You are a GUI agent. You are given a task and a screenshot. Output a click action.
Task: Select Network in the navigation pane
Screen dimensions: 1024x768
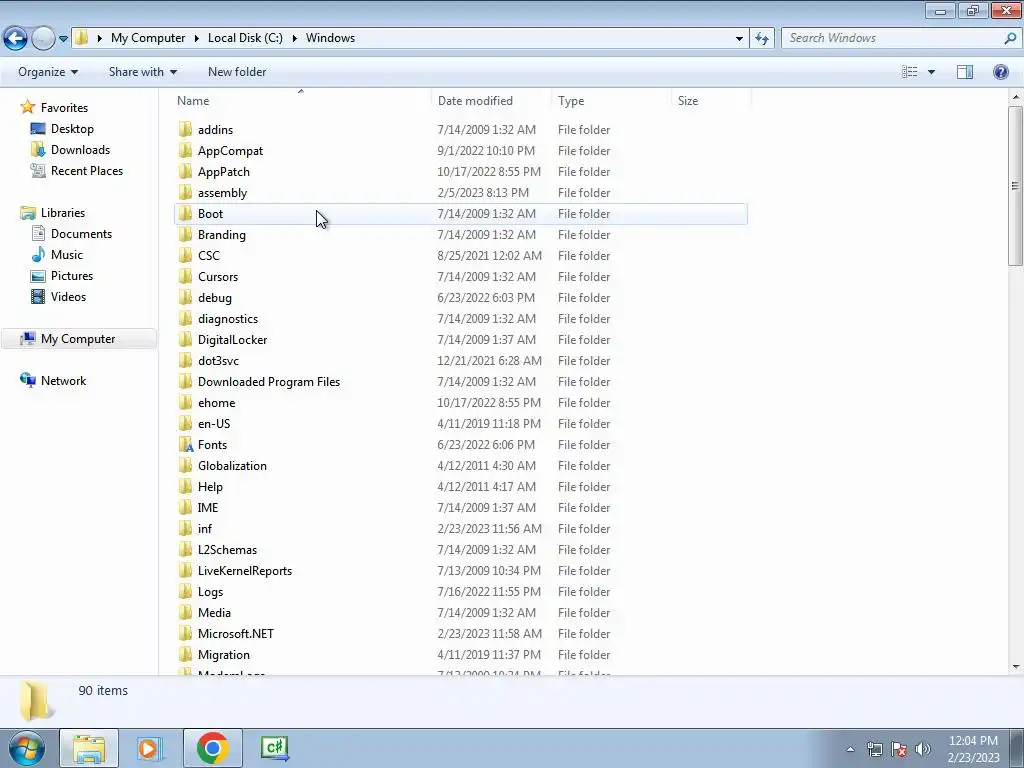(63, 381)
